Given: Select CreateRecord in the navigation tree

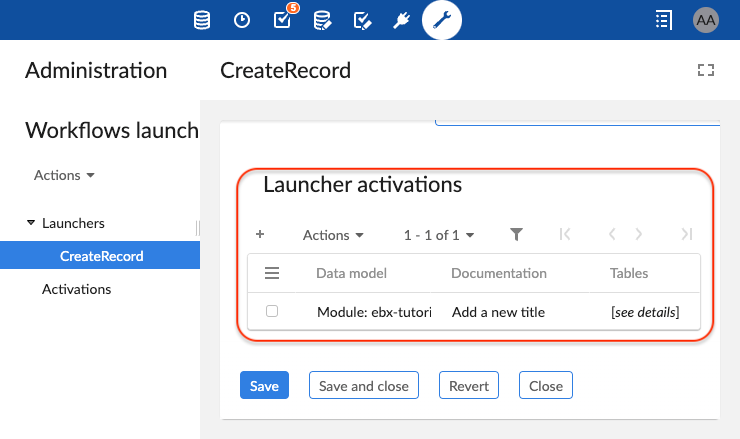Looking at the screenshot, I should pyautogui.click(x=101, y=256).
